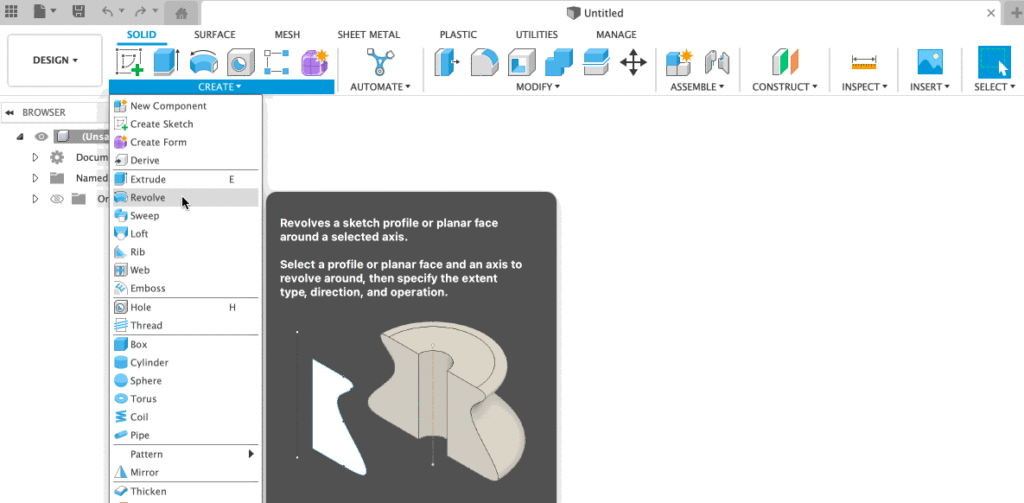
Task: Open the DESIGN workspace dropdown
Action: pos(55,60)
